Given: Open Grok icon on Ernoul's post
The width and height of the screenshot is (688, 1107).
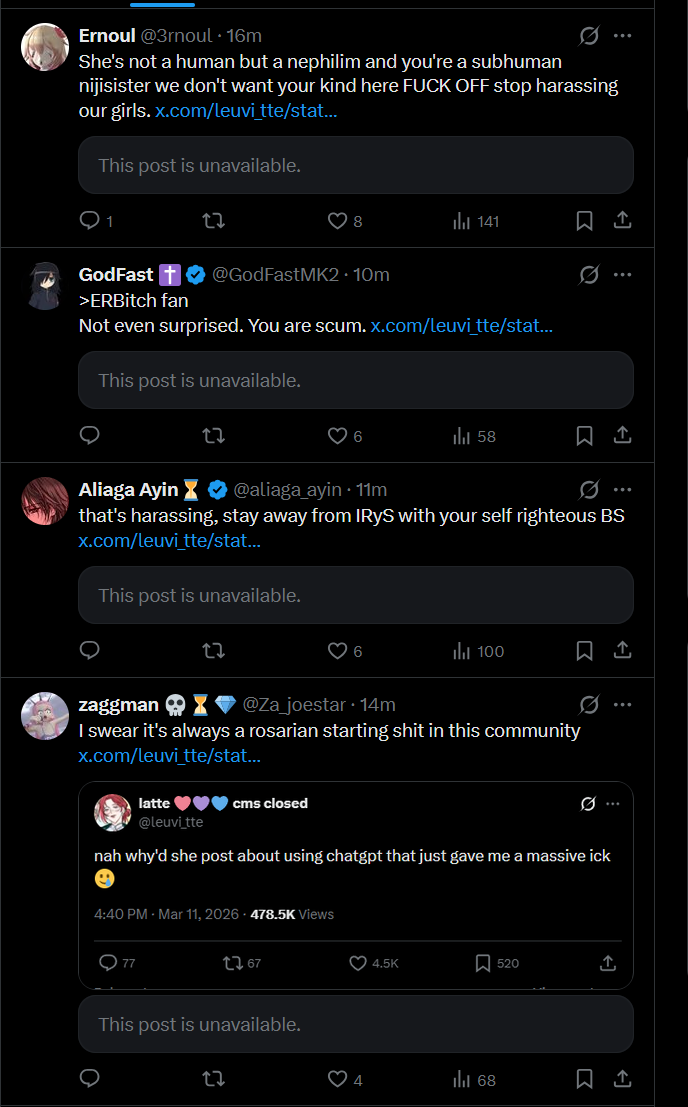Looking at the screenshot, I should click(x=589, y=36).
